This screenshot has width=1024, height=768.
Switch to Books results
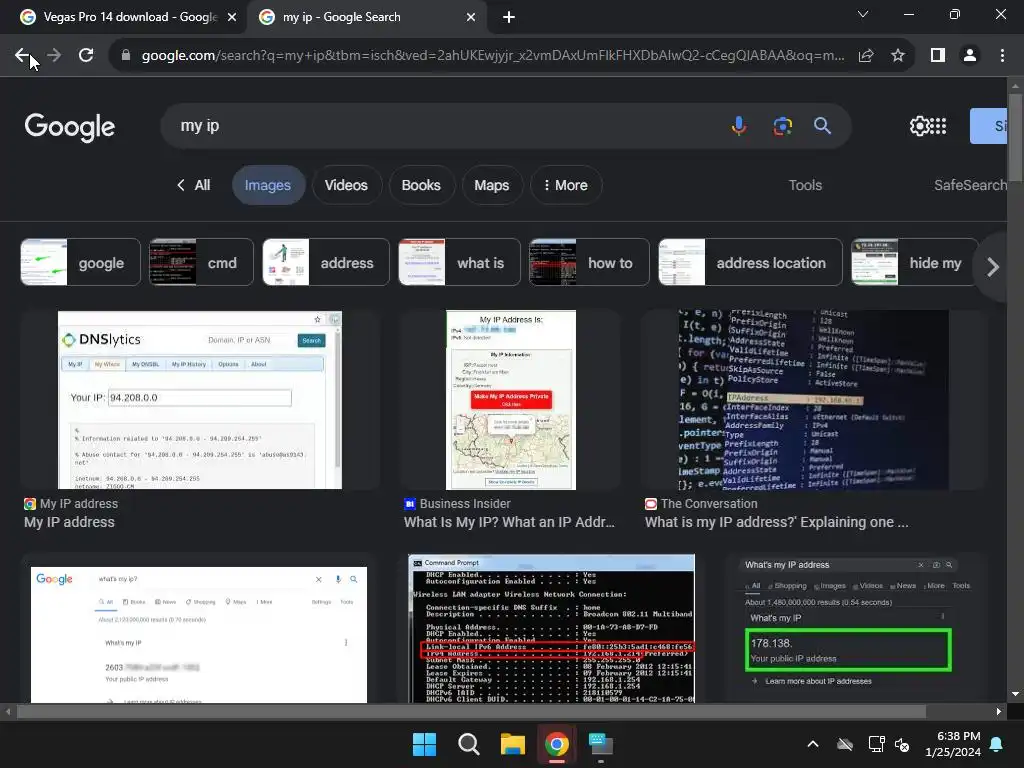click(421, 185)
